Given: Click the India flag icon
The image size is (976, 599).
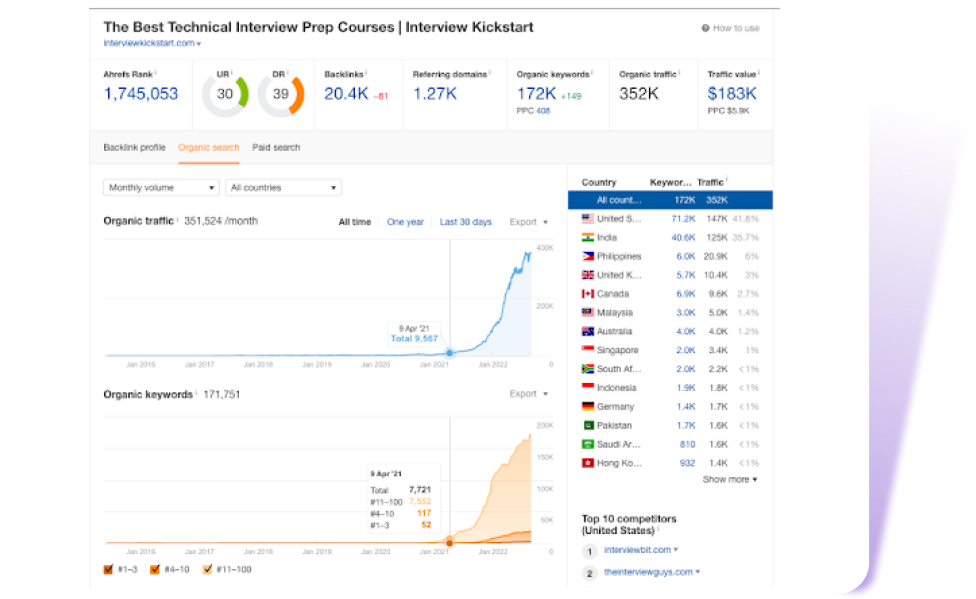Looking at the screenshot, I should click(588, 238).
